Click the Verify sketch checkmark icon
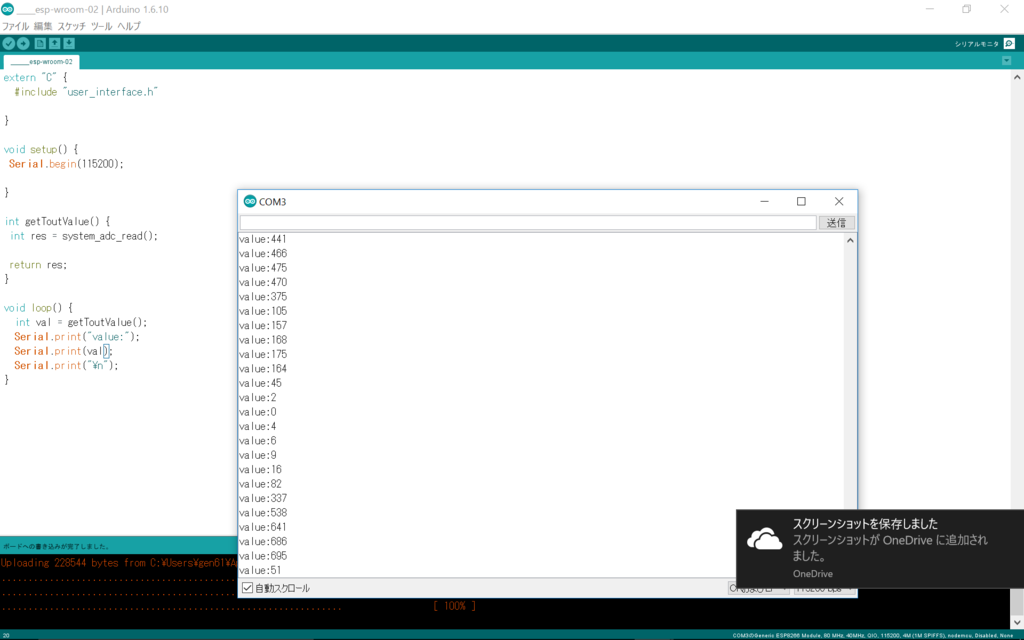This screenshot has height=640, width=1024. 8,44
